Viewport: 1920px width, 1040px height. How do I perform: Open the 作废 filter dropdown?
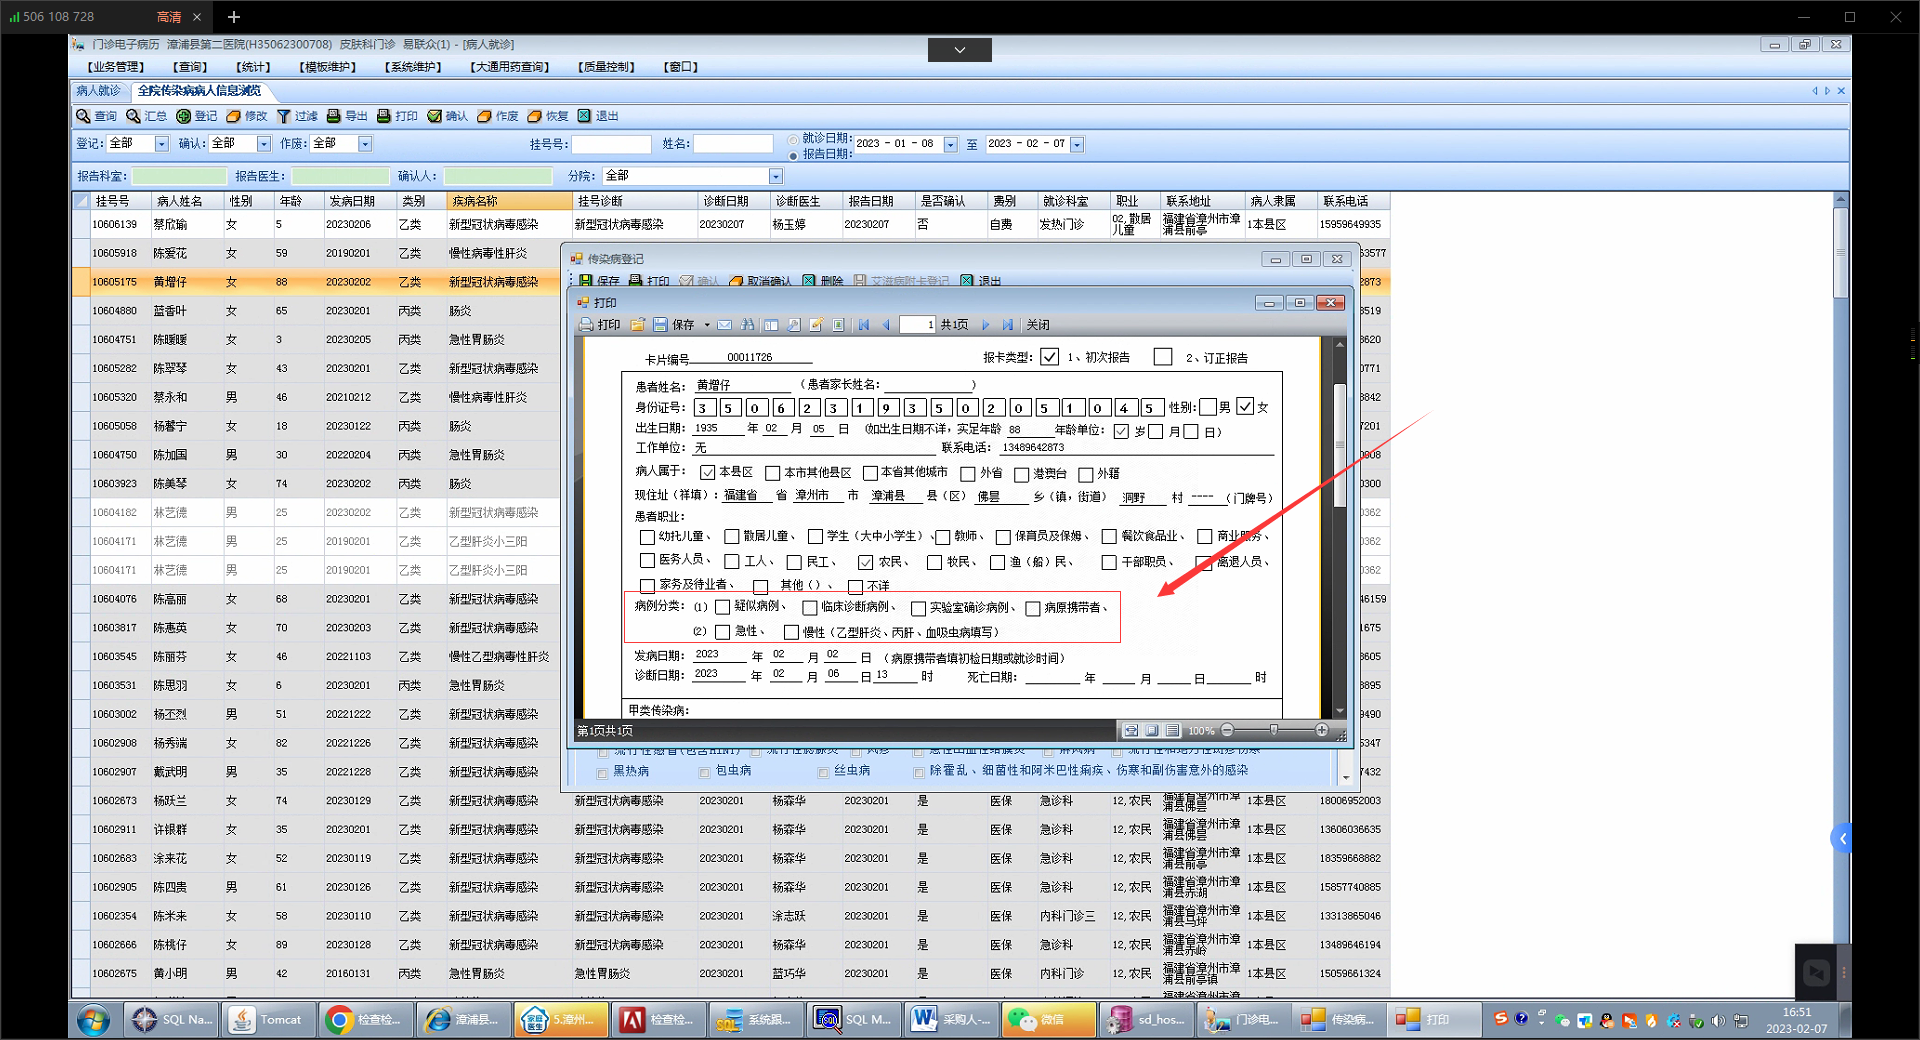(x=365, y=144)
